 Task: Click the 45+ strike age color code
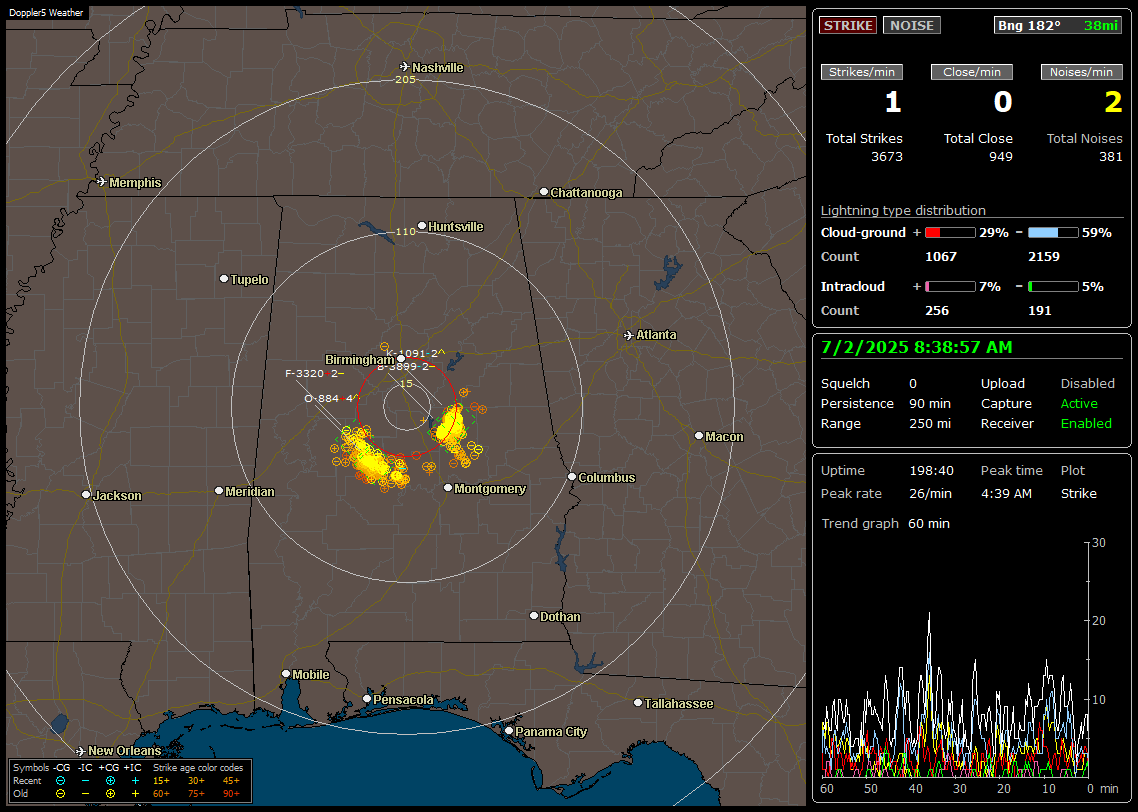pyautogui.click(x=231, y=781)
